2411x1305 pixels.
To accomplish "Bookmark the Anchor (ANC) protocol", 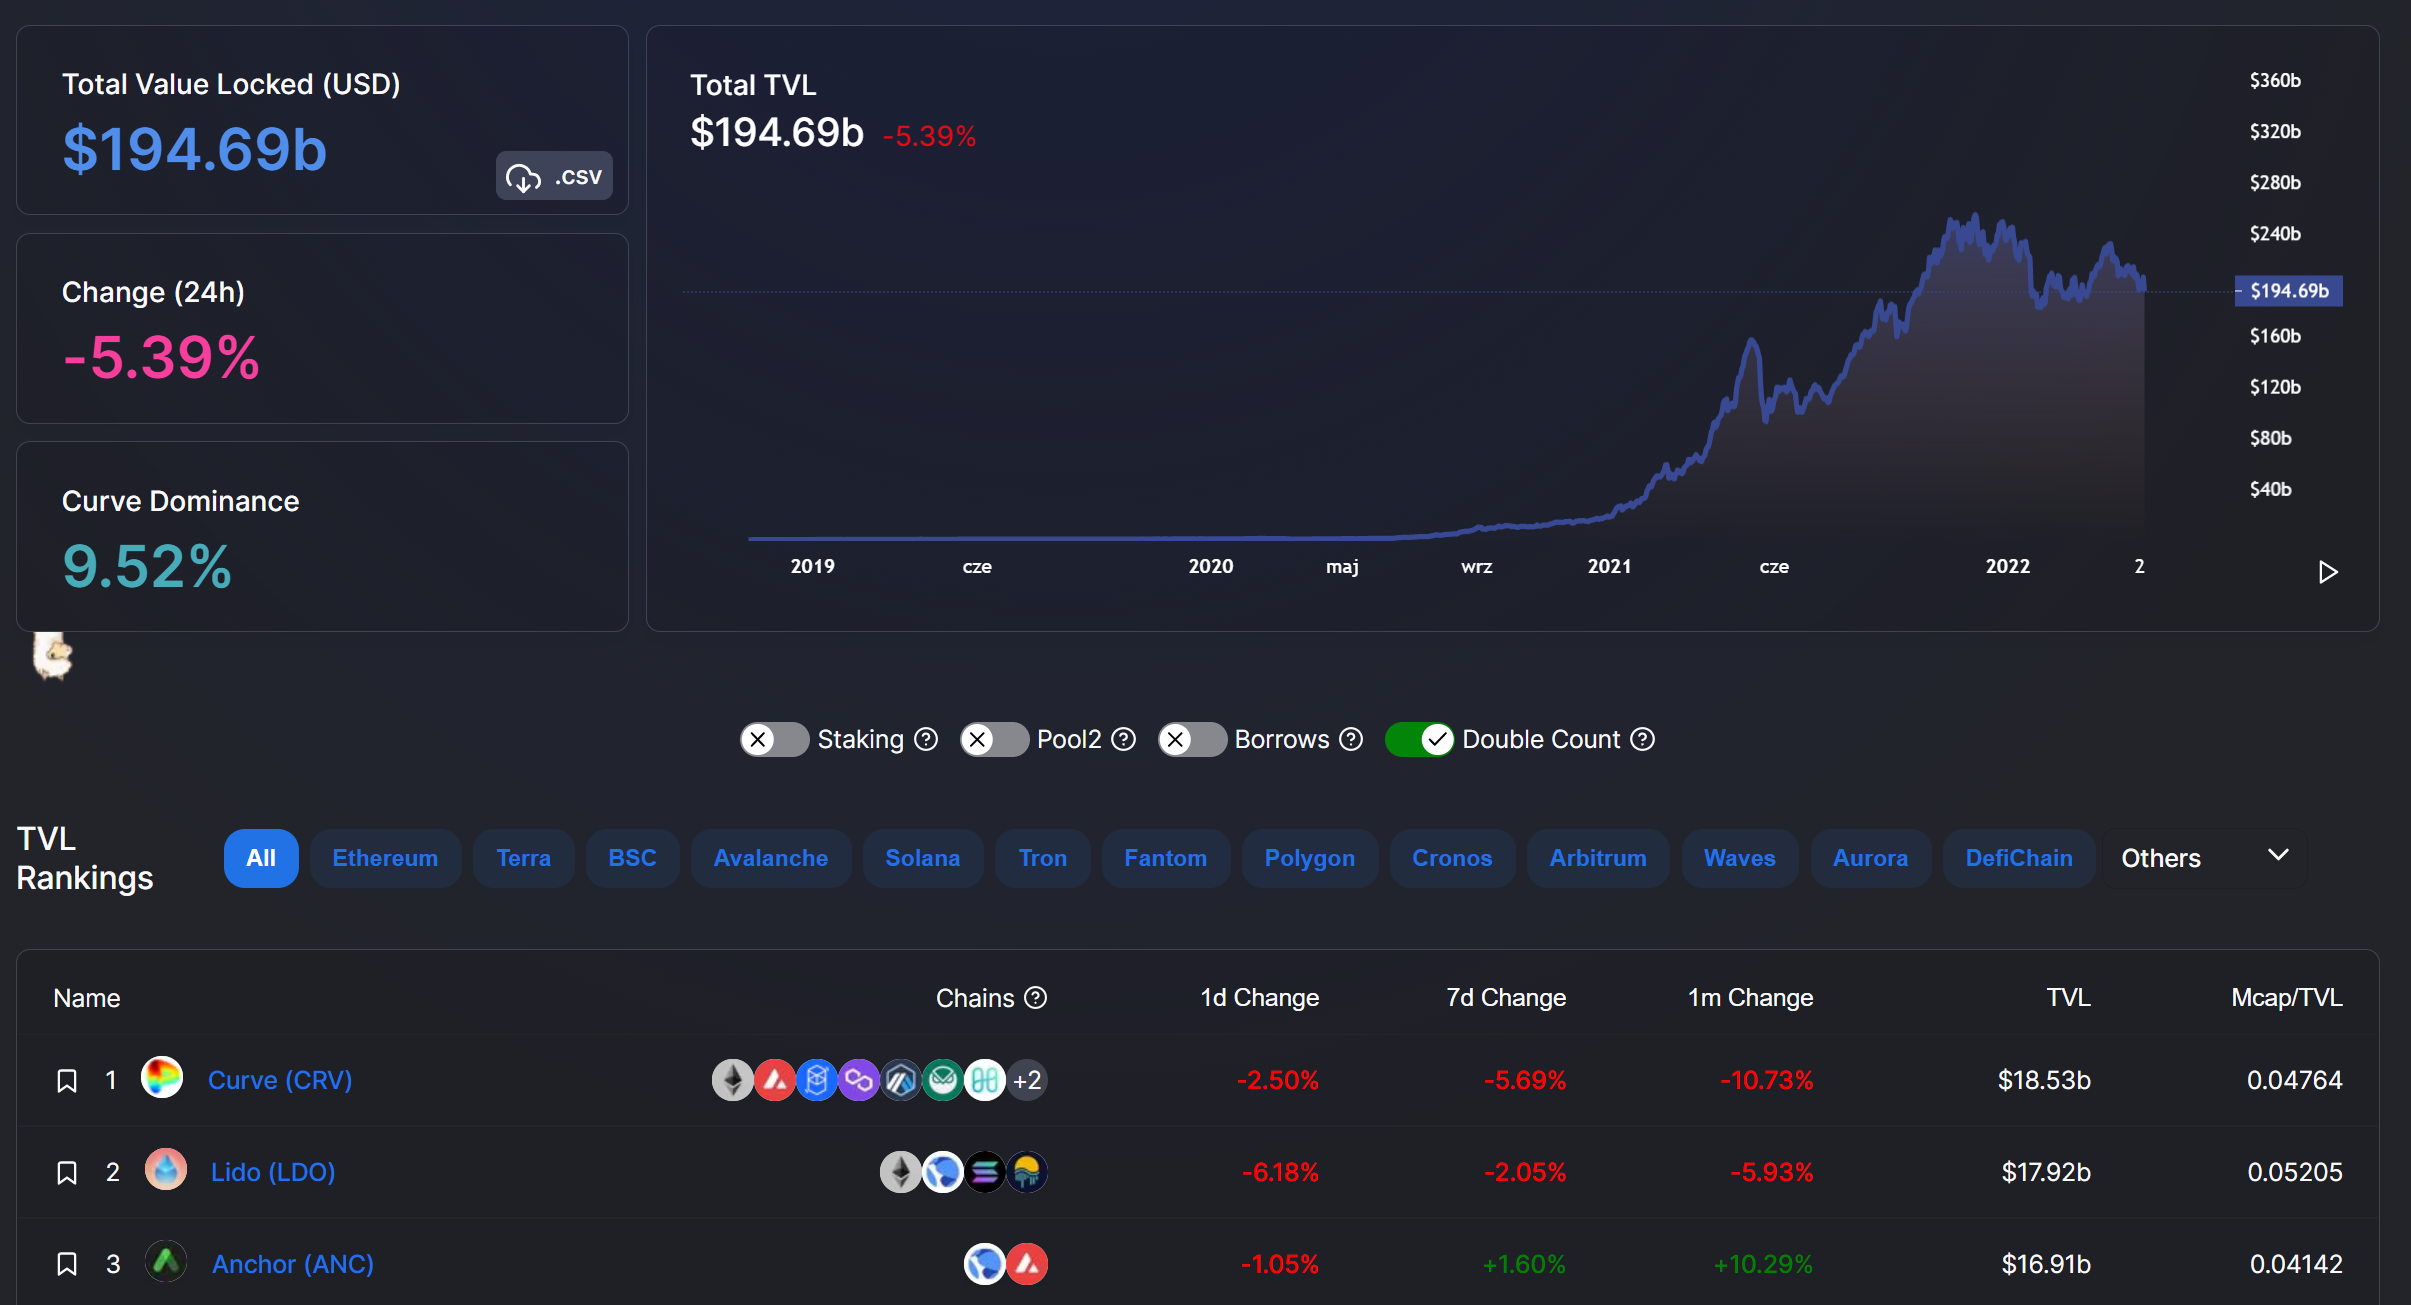I will [67, 1264].
